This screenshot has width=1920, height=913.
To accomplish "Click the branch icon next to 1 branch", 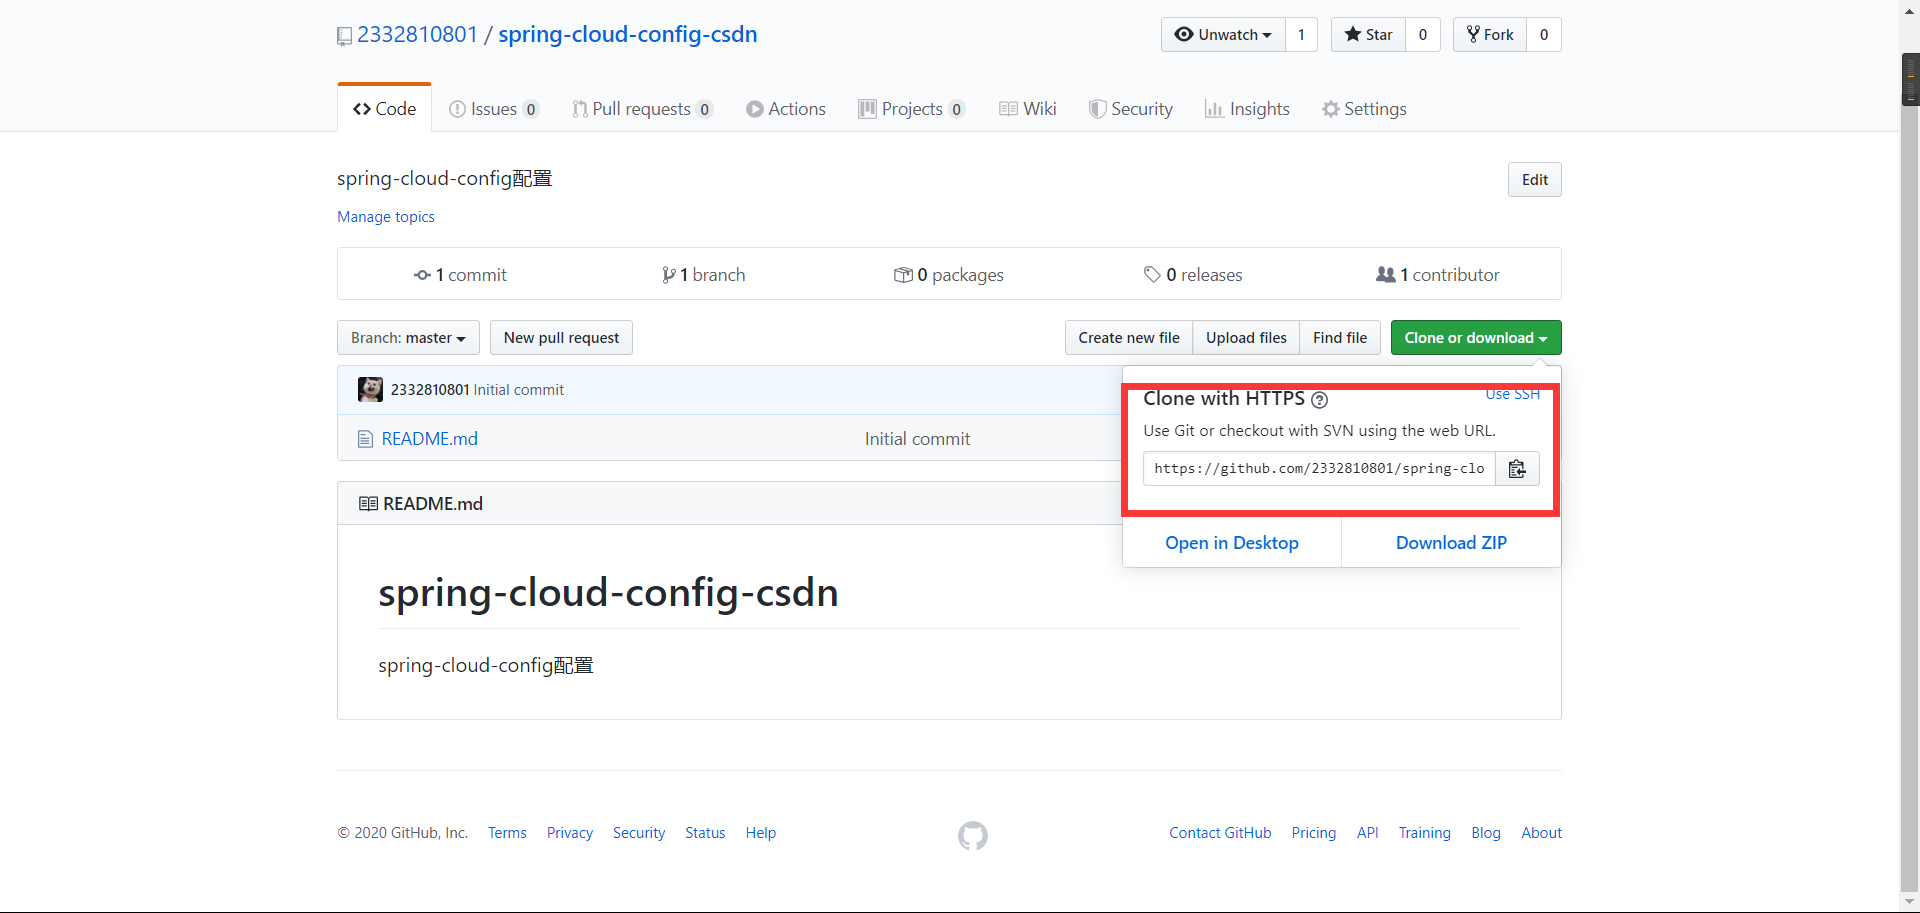I will point(668,275).
